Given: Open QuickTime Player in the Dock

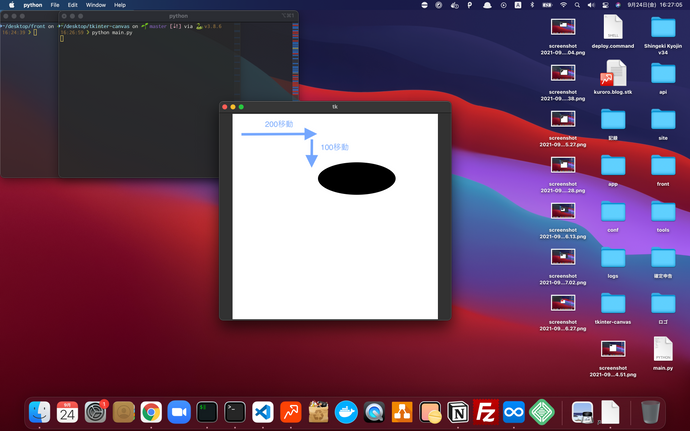Looking at the screenshot, I should coord(374,413).
